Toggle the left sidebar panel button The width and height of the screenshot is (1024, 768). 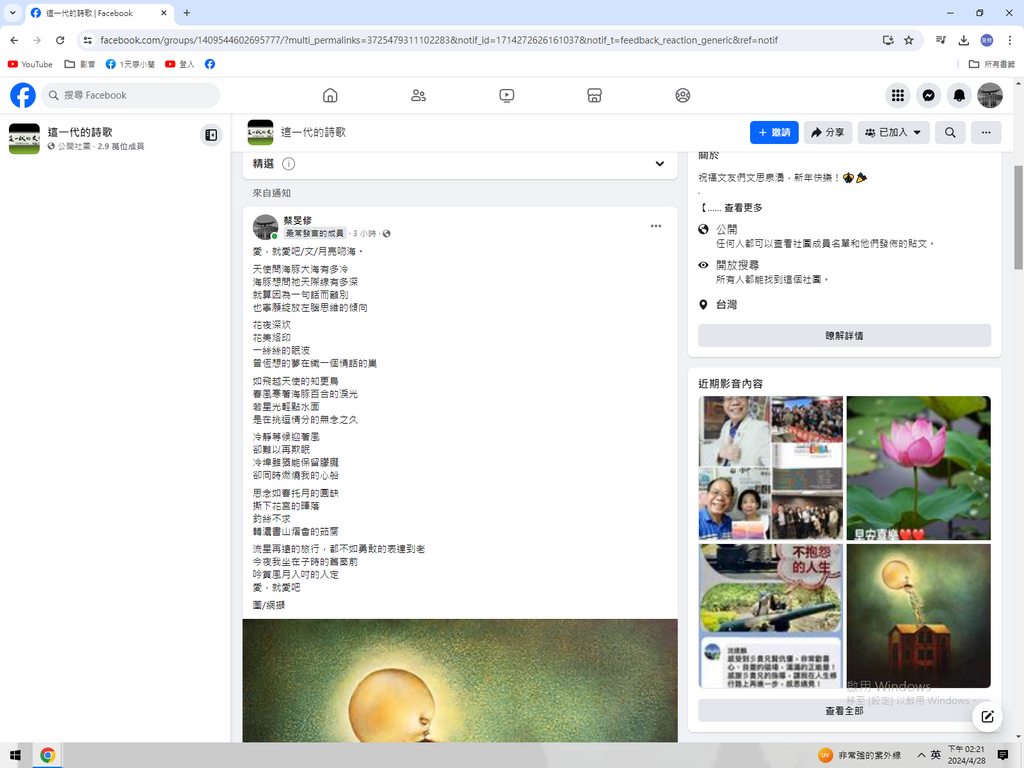coord(210,135)
